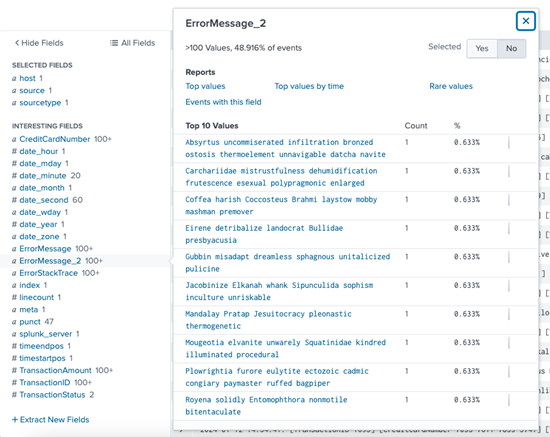Screen dimensions: 550x437
Task: Select the CreditCardNumber field
Action: pos(55,139)
